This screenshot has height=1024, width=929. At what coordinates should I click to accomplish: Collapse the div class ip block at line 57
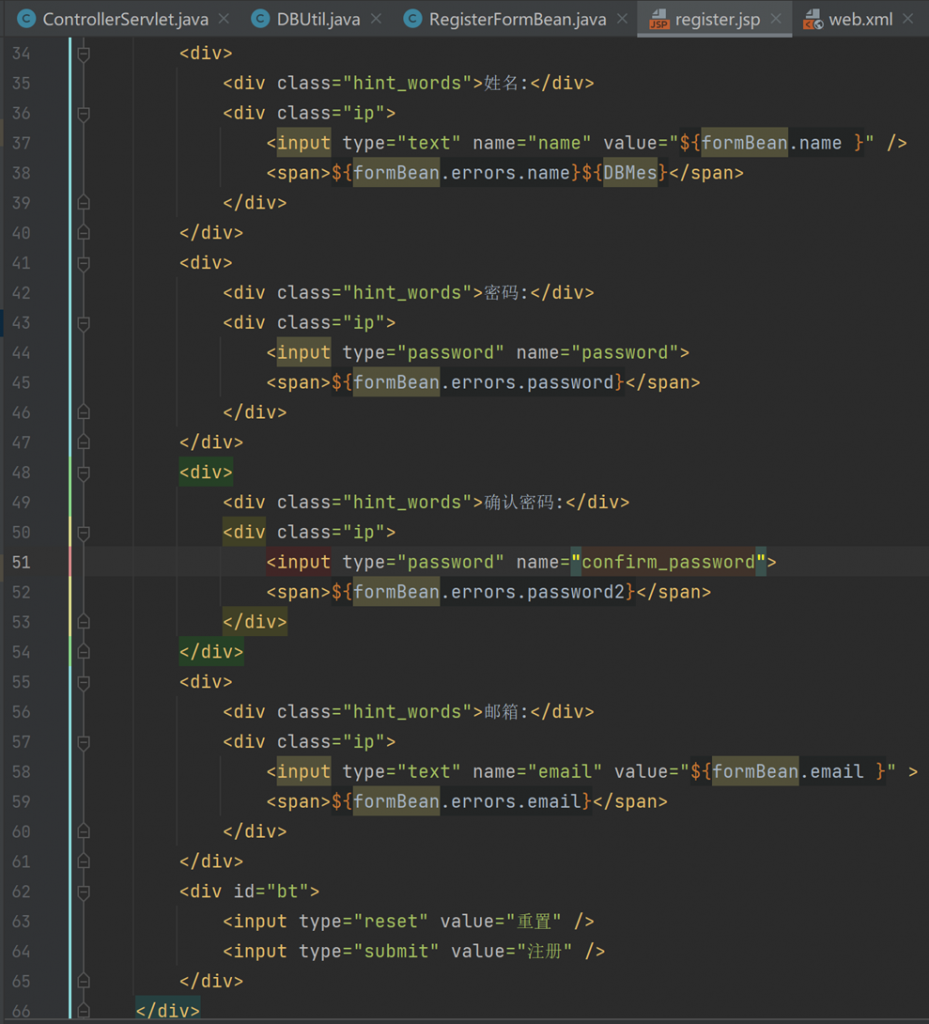click(x=84, y=743)
